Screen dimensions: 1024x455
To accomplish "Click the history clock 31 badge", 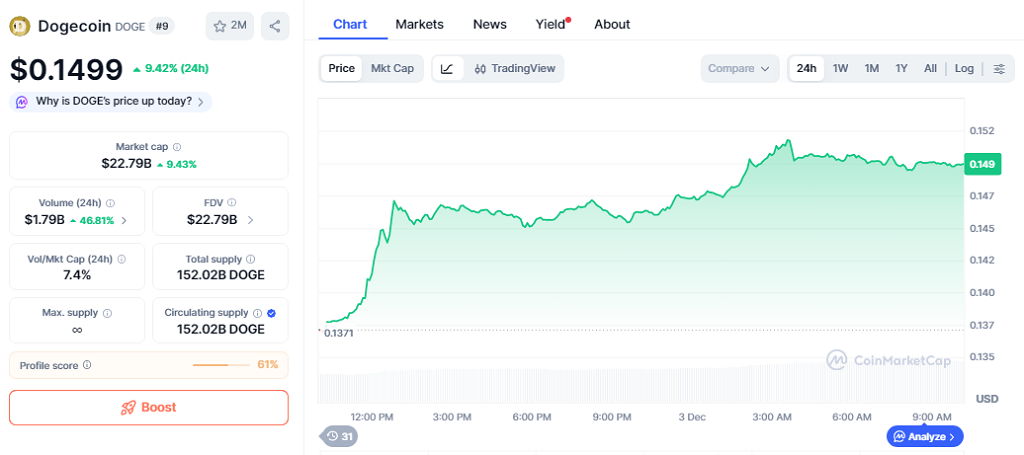I will (x=338, y=435).
